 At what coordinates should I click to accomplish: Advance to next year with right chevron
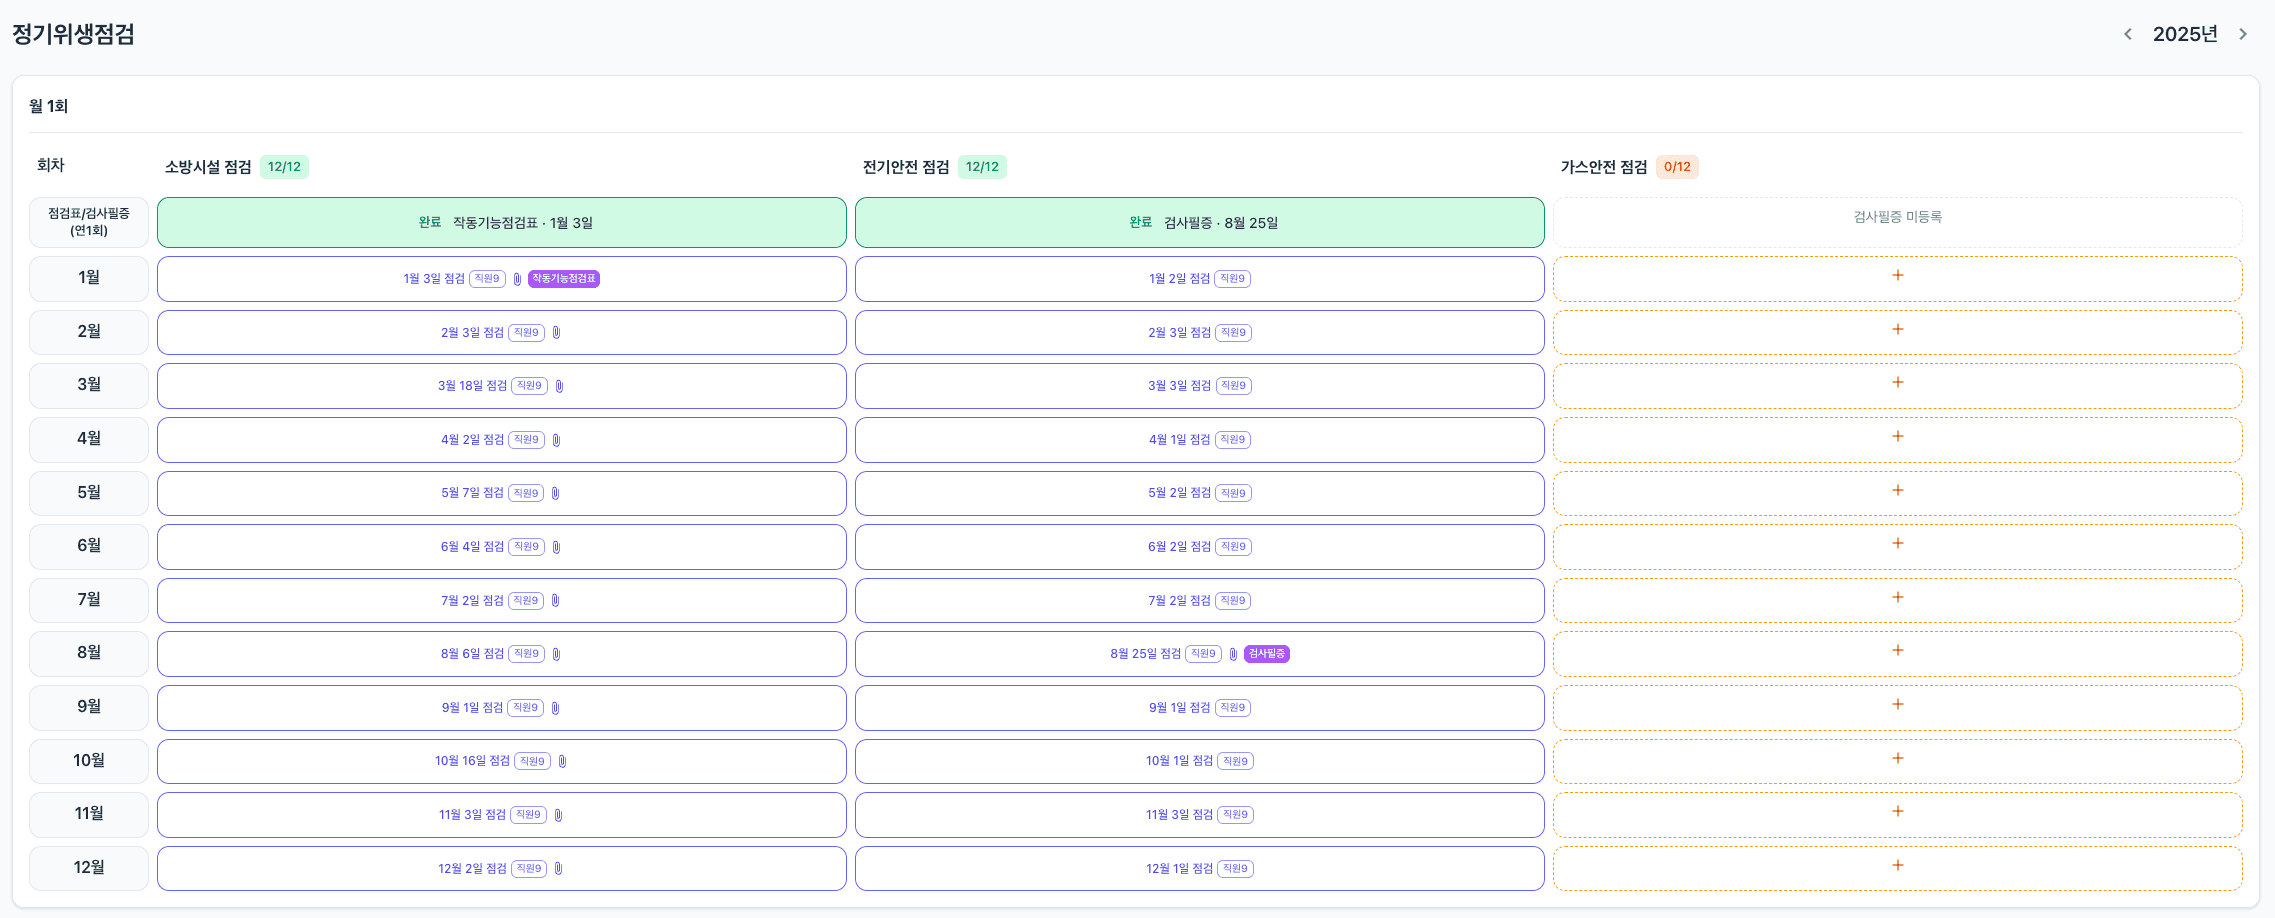click(2243, 34)
